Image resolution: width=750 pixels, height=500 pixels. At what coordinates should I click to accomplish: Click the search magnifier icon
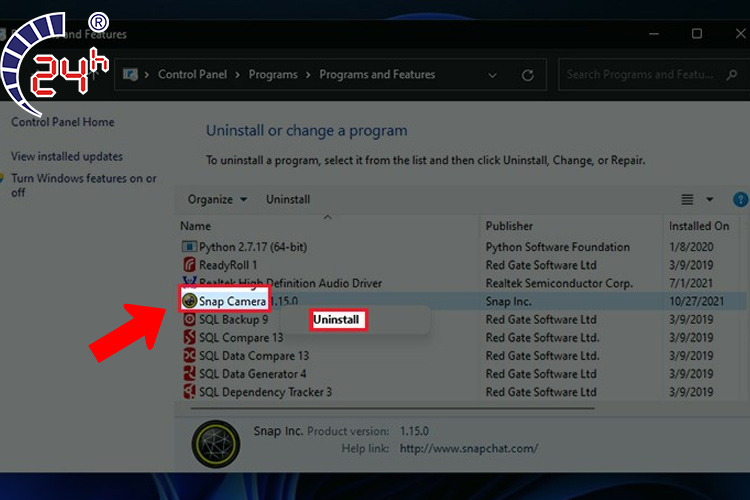coord(731,75)
